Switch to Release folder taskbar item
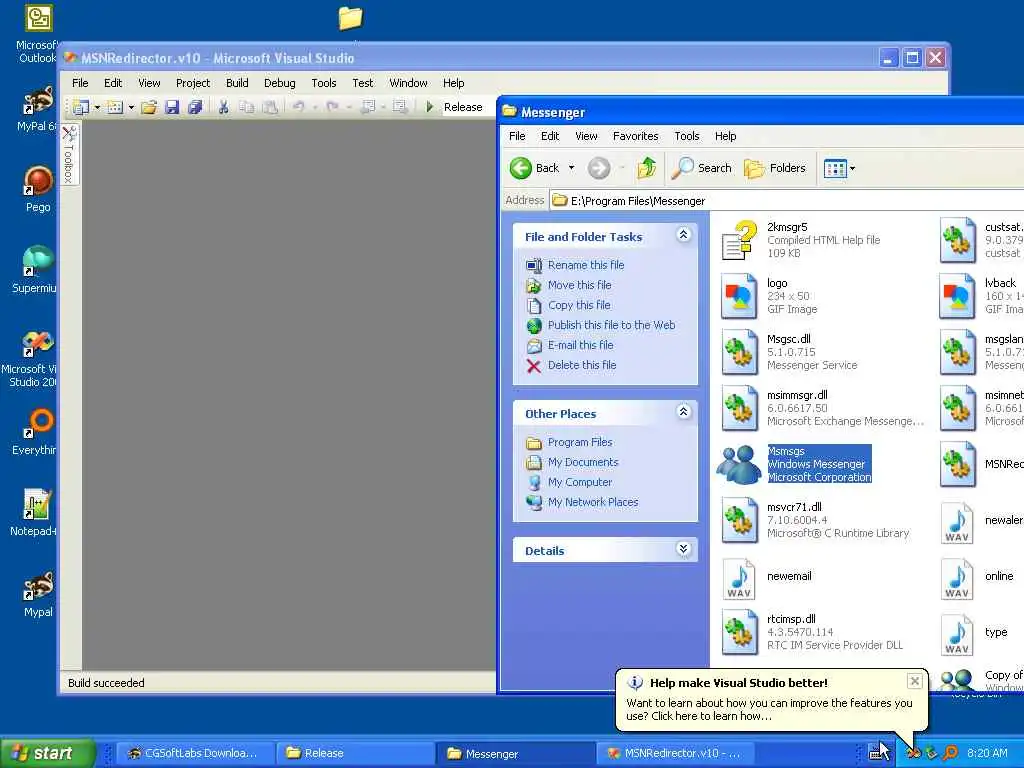This screenshot has width=1024, height=768. pyautogui.click(x=353, y=753)
